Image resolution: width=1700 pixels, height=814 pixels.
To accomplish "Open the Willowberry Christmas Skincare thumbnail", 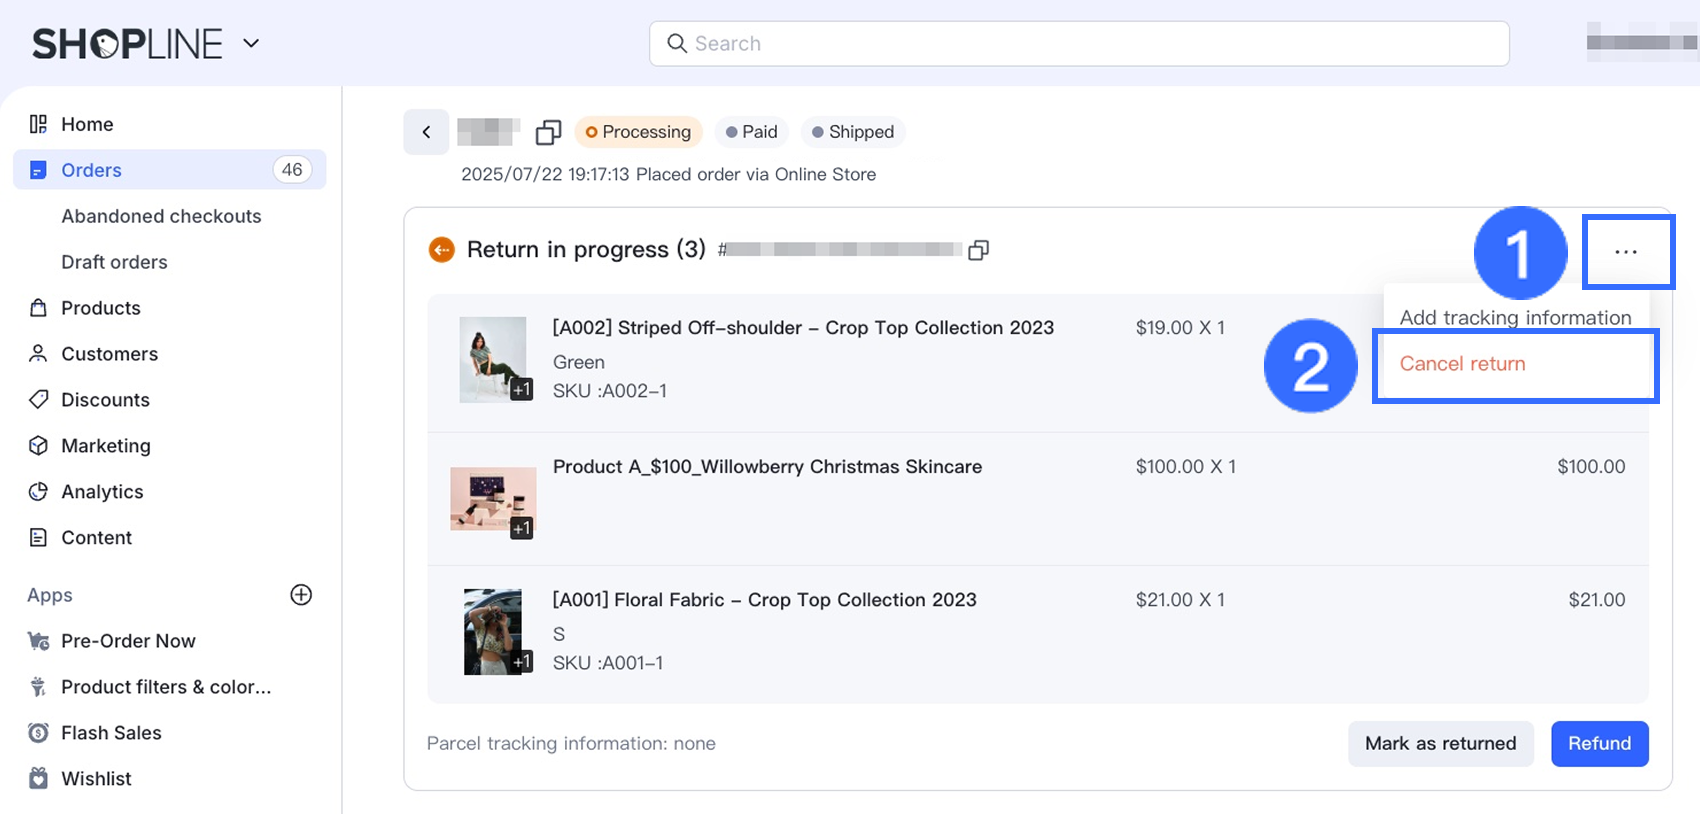I will point(493,499).
